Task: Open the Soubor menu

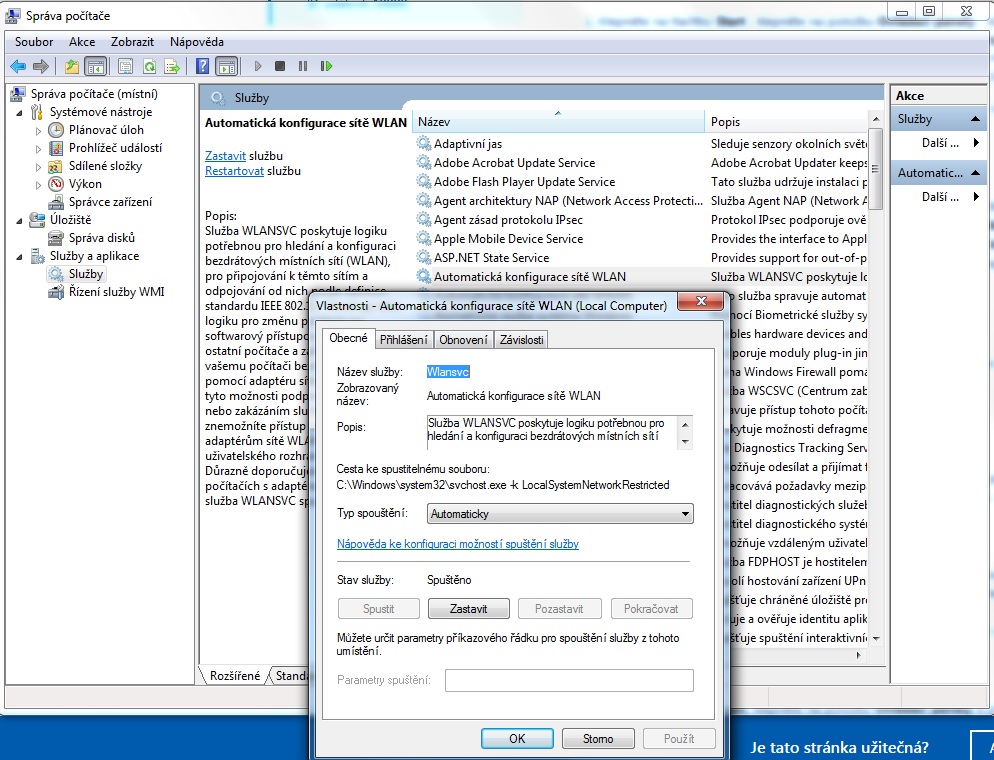Action: pyautogui.click(x=34, y=42)
